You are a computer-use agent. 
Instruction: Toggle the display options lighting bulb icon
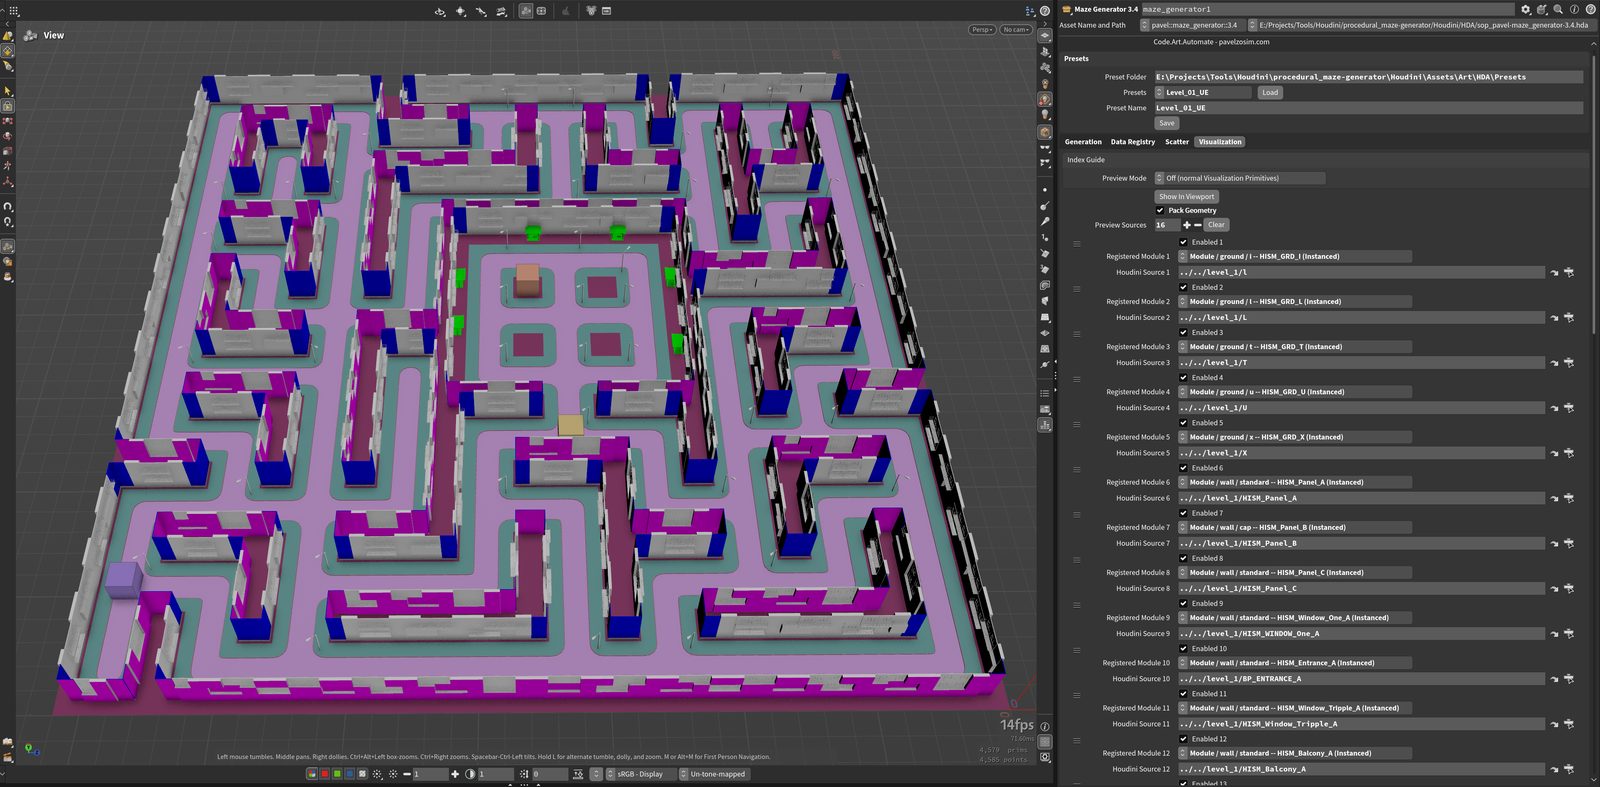pos(1045,114)
